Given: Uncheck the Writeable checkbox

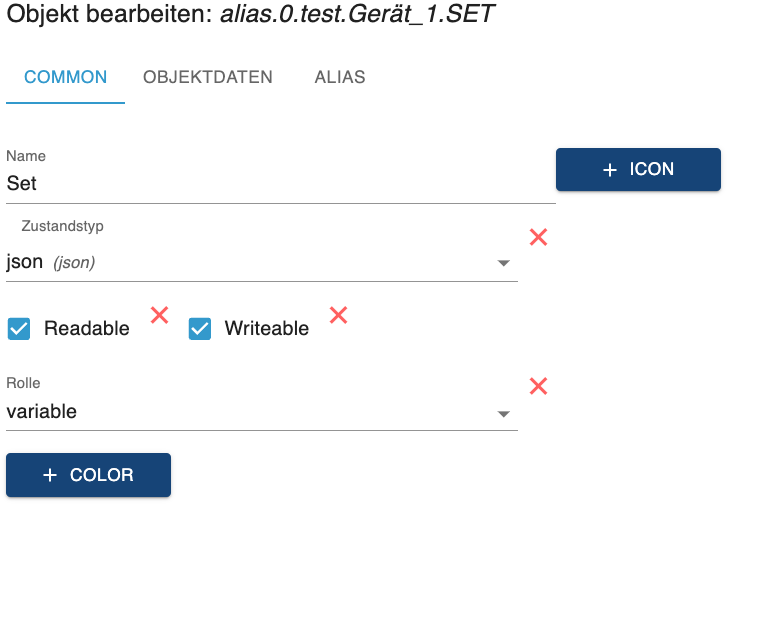Looking at the screenshot, I should (x=200, y=328).
